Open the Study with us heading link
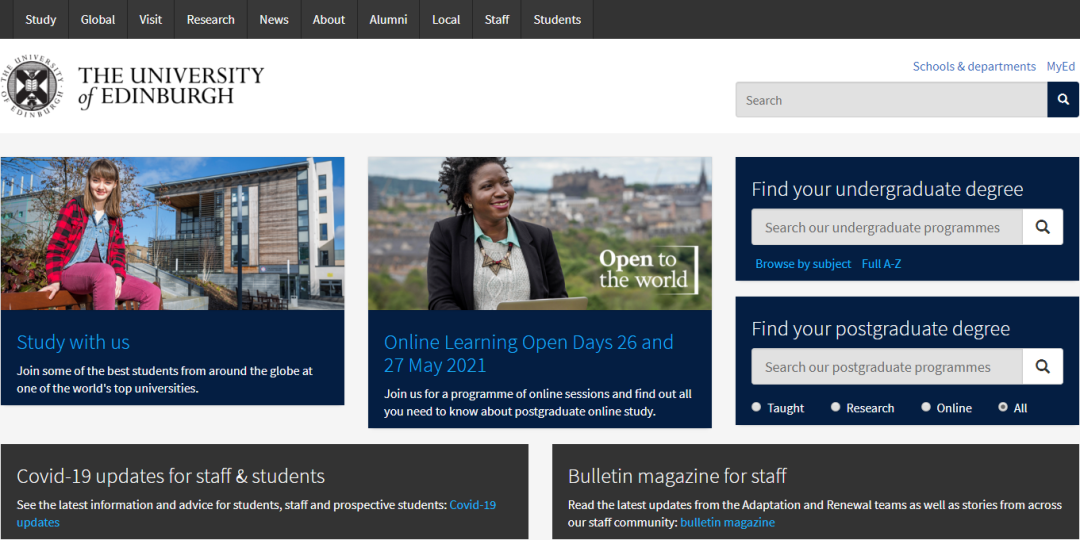This screenshot has height=540, width=1080. (x=73, y=342)
